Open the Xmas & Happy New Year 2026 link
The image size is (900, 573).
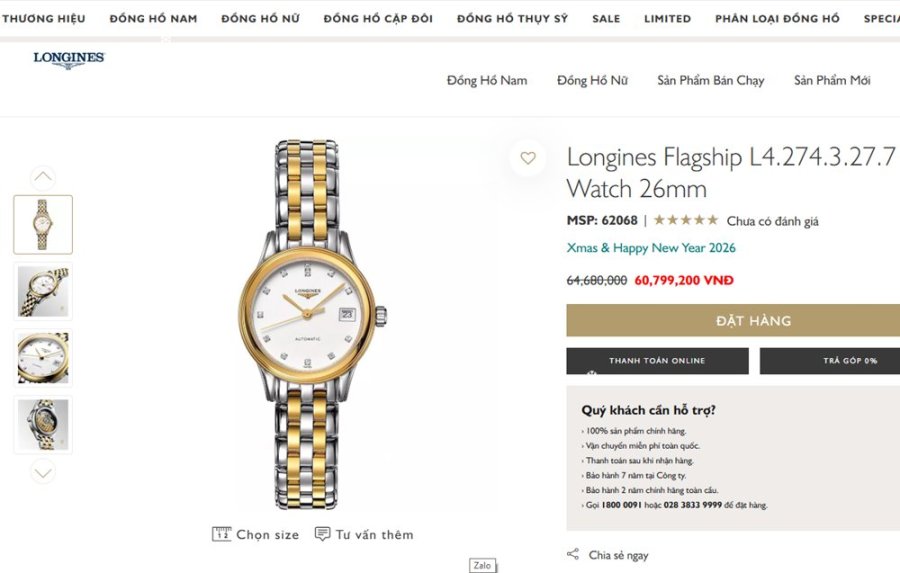tap(651, 248)
